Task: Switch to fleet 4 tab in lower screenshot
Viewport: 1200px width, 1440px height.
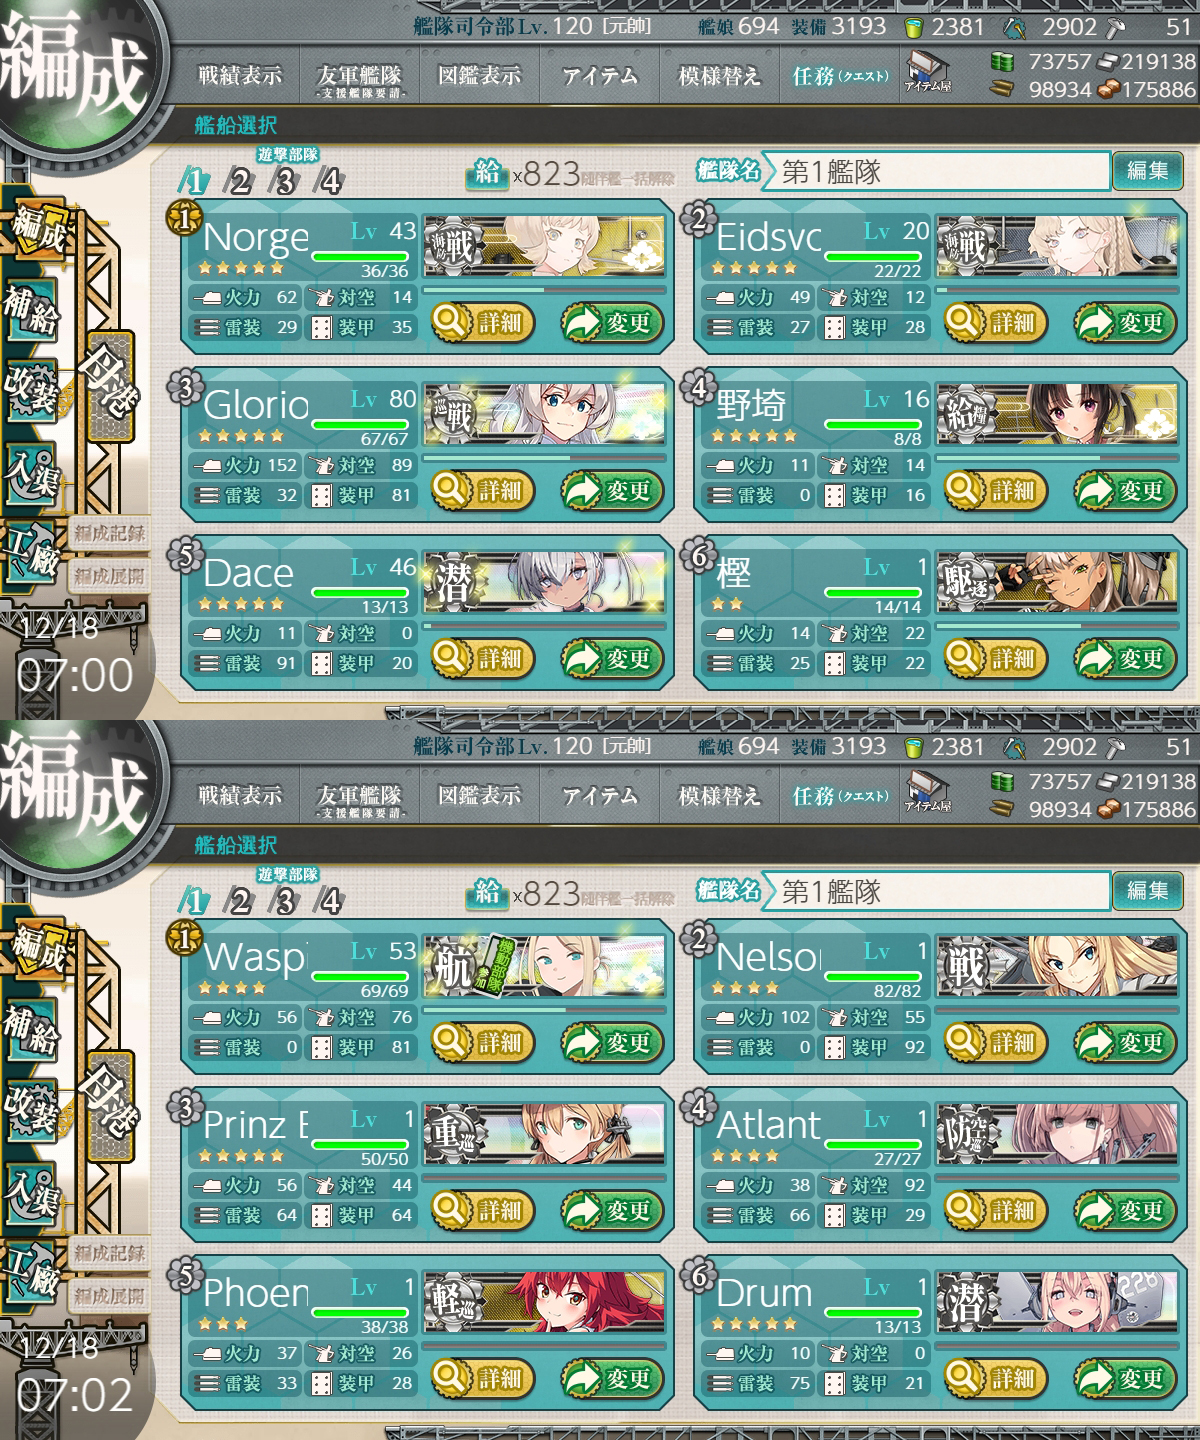Action: tap(329, 901)
